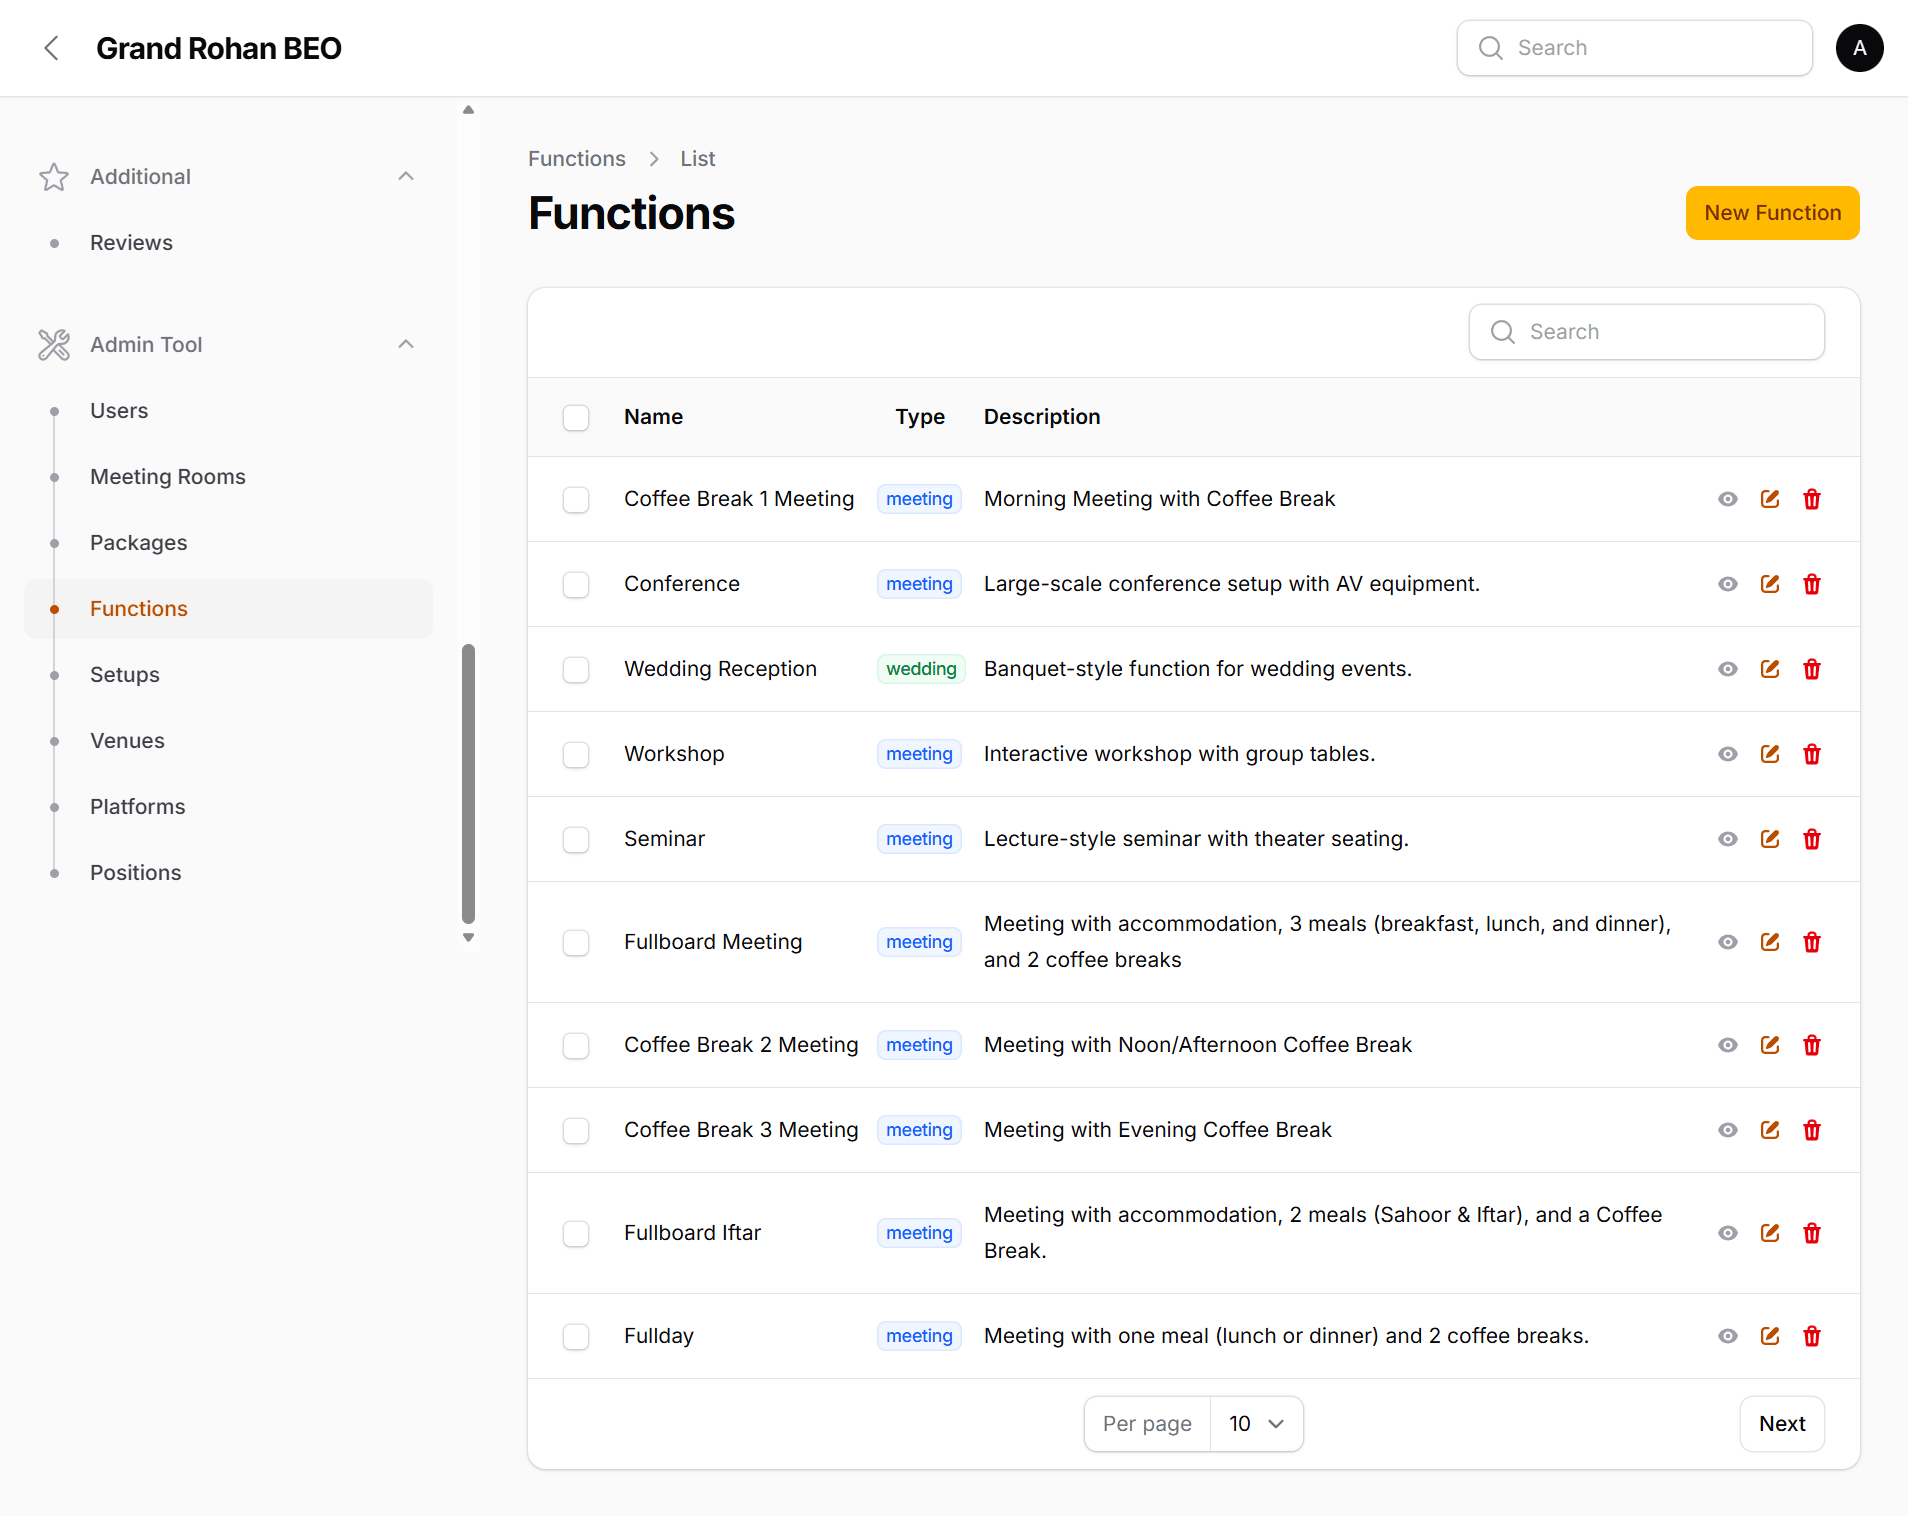Open the Per page dropdown
This screenshot has height=1516, width=1908.
point(1256,1424)
